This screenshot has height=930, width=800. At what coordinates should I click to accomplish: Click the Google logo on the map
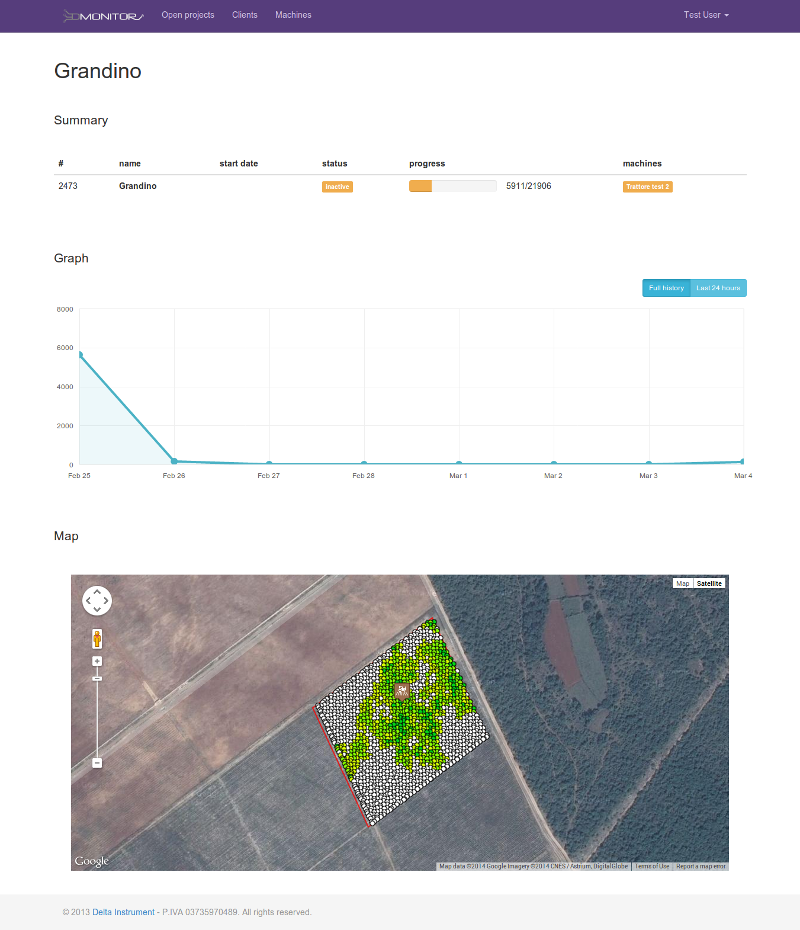pos(91,861)
